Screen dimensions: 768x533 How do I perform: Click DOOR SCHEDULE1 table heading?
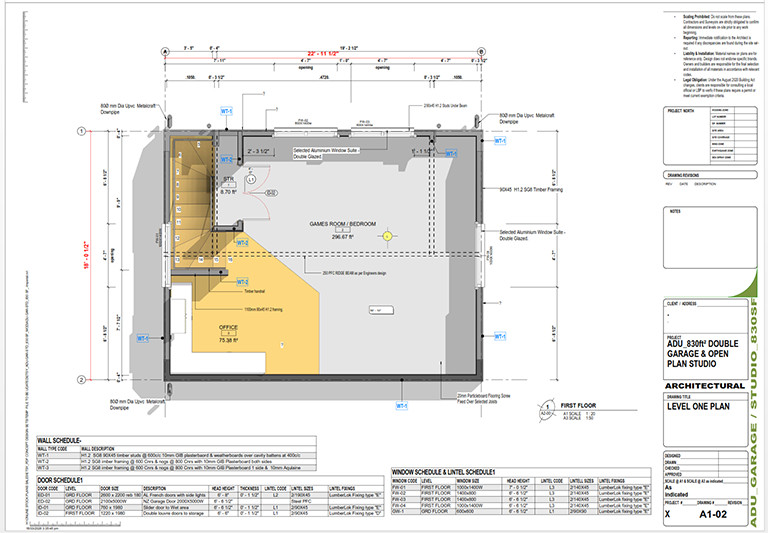coord(60,480)
